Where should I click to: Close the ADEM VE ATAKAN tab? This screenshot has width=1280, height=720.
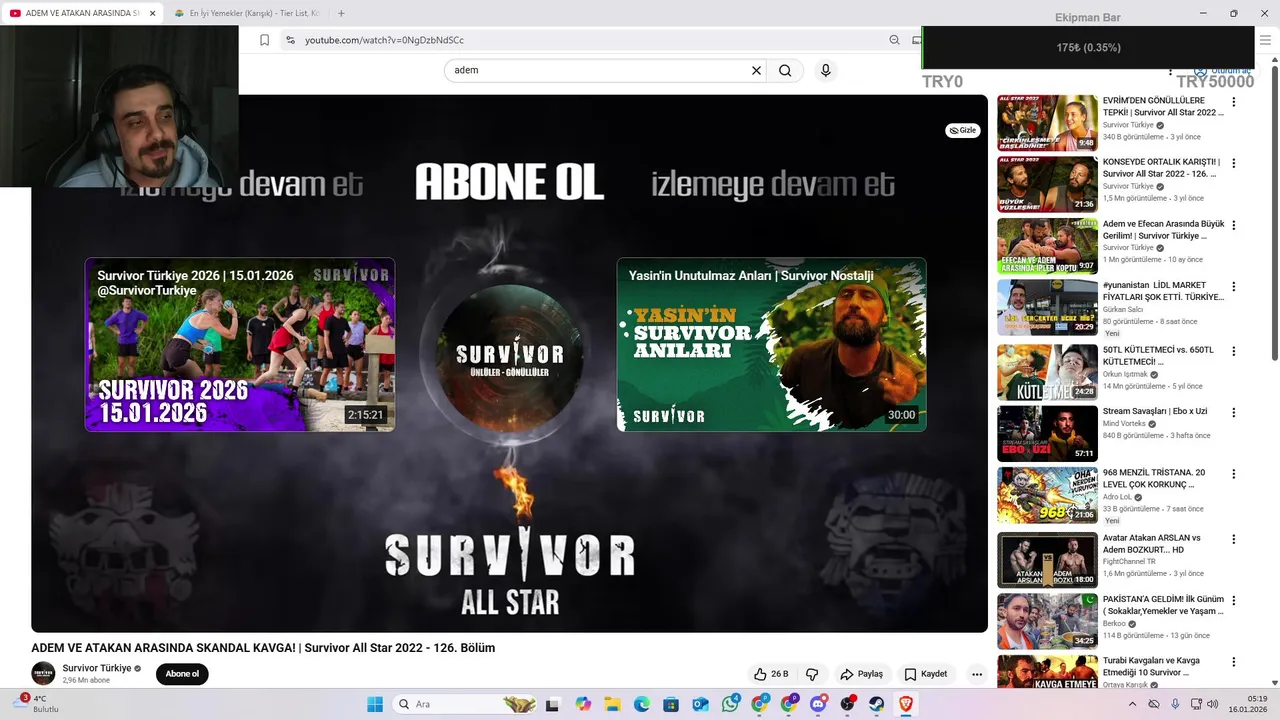coord(153,13)
